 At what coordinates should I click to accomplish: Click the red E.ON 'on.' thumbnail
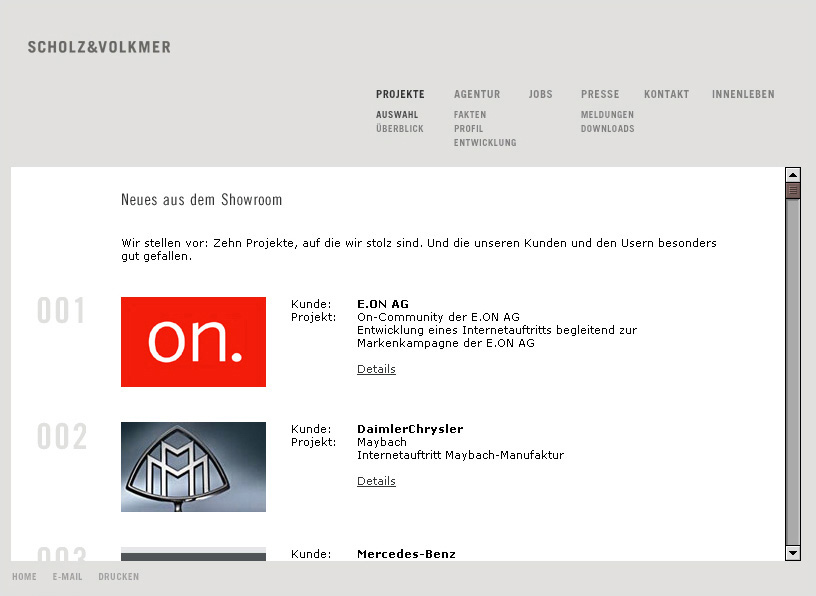193,342
